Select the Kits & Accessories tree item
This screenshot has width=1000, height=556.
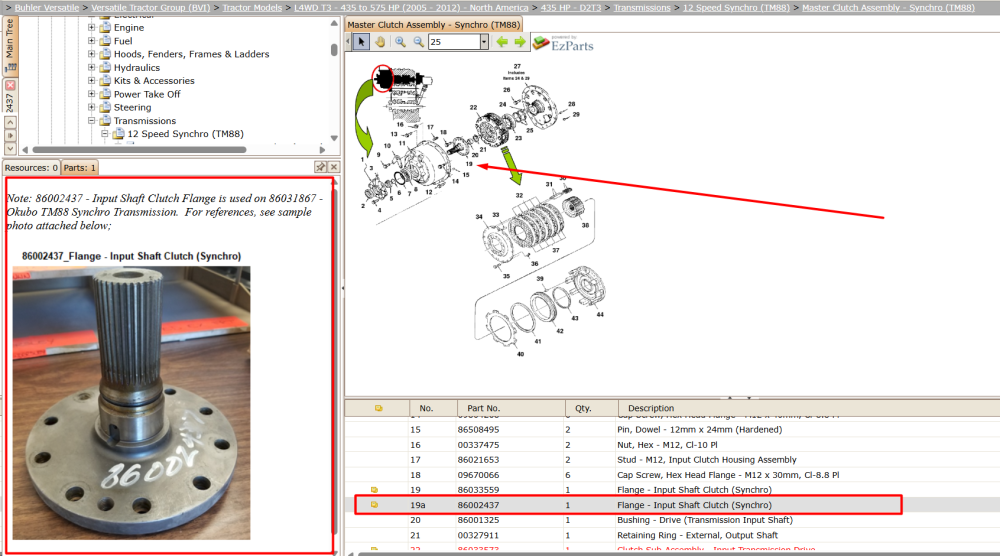(x=154, y=80)
